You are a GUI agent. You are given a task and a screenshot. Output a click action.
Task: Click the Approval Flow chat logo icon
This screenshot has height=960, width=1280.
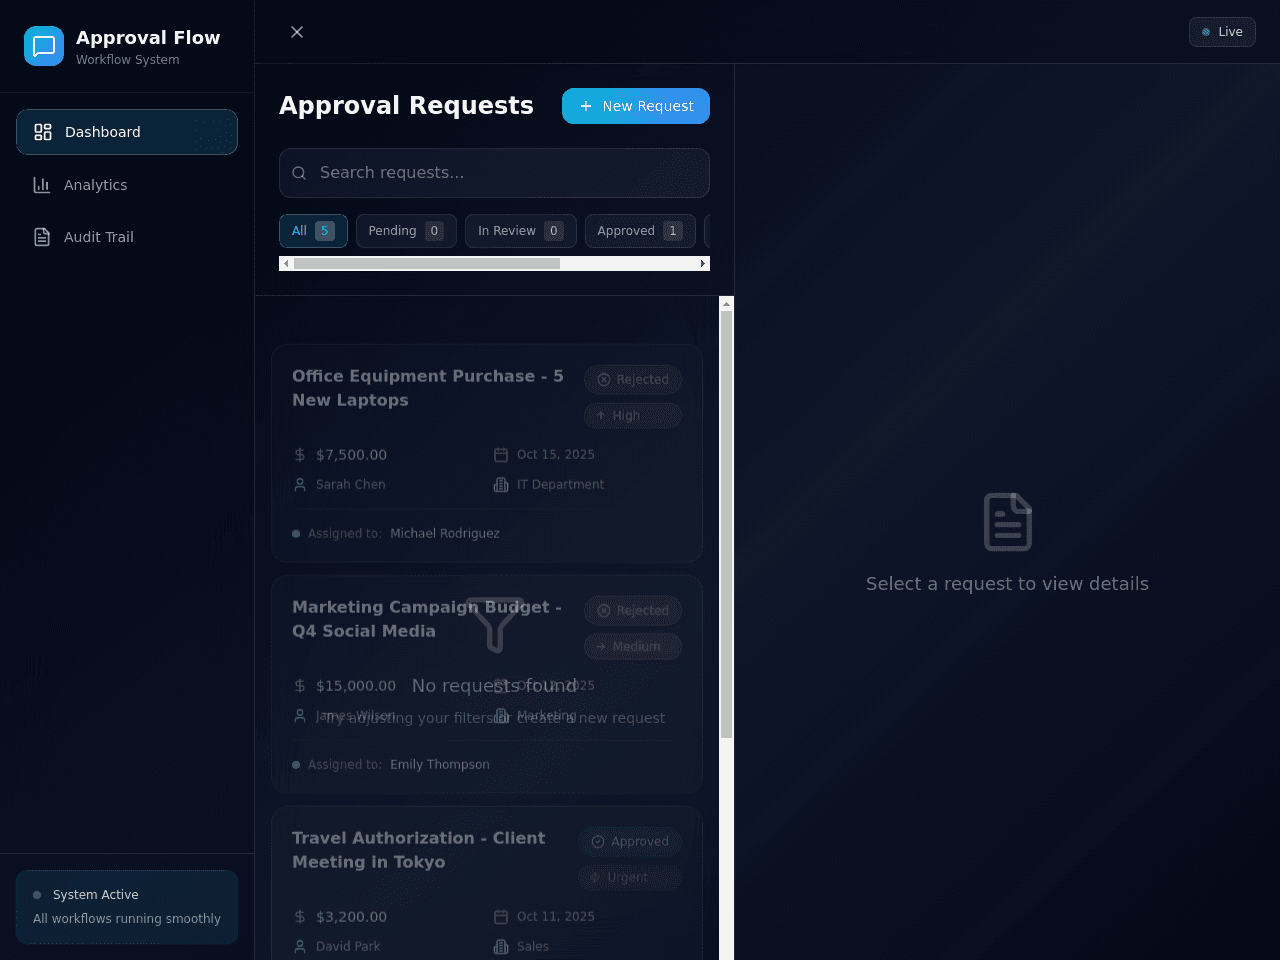(x=44, y=46)
